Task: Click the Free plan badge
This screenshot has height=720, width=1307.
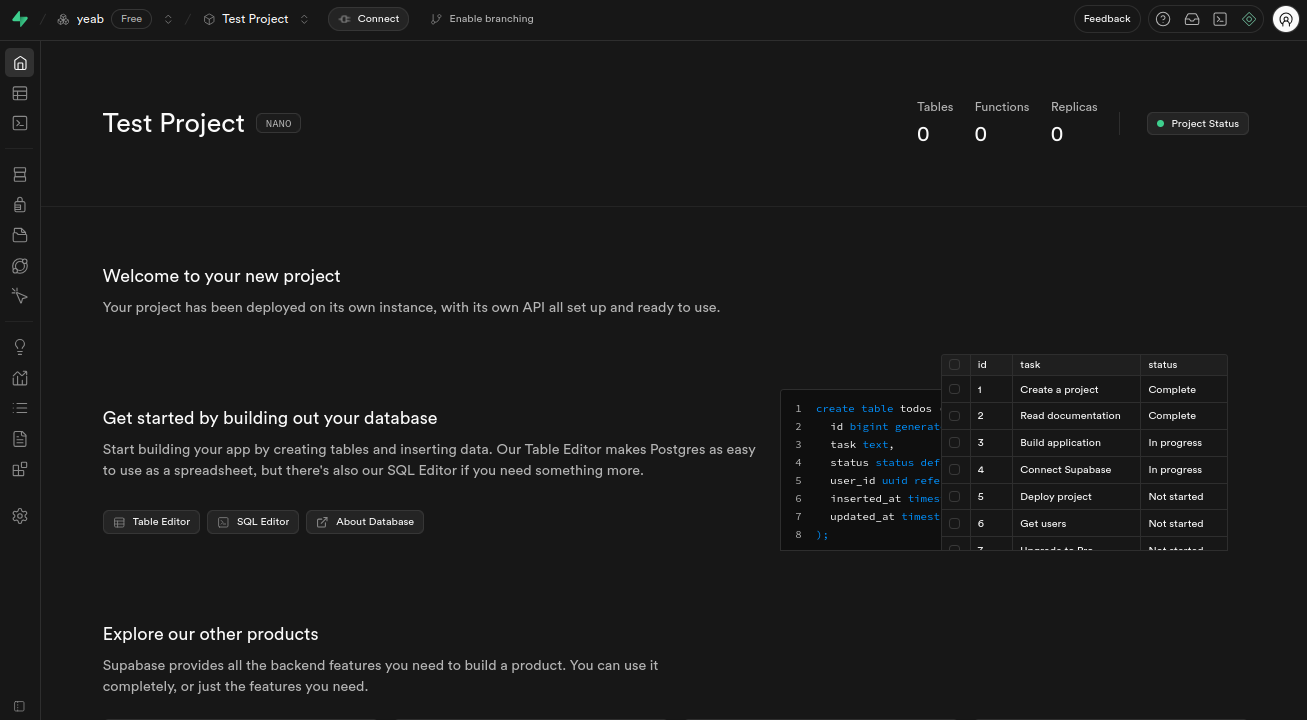Action: (132, 19)
